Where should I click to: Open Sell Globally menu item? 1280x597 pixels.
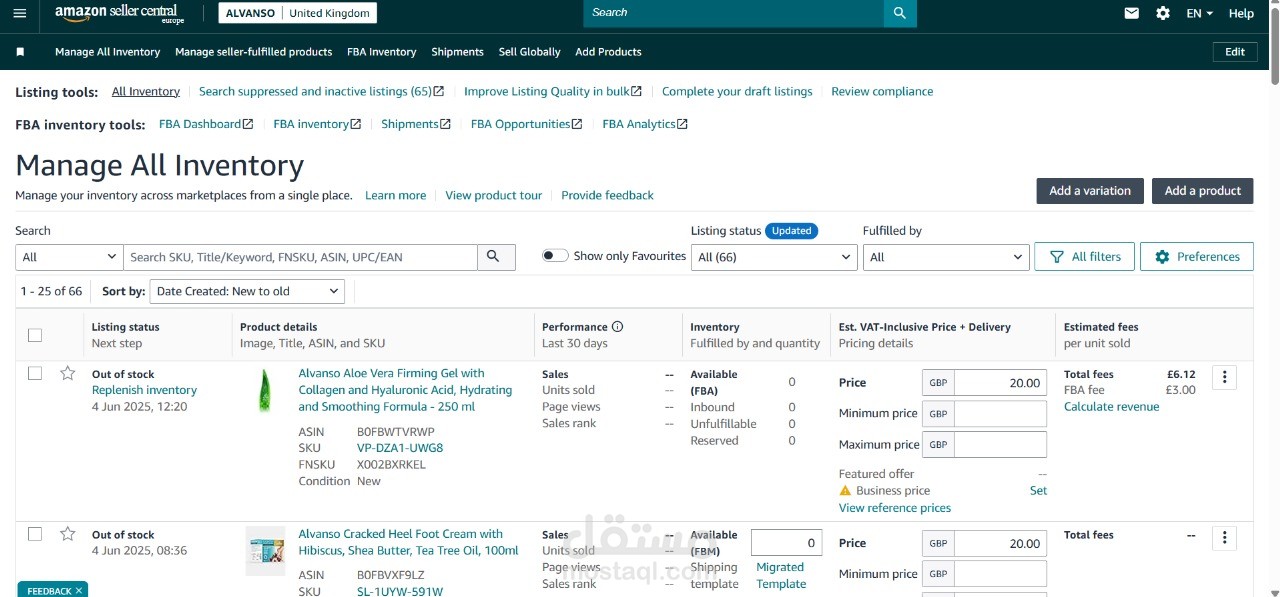coord(529,52)
